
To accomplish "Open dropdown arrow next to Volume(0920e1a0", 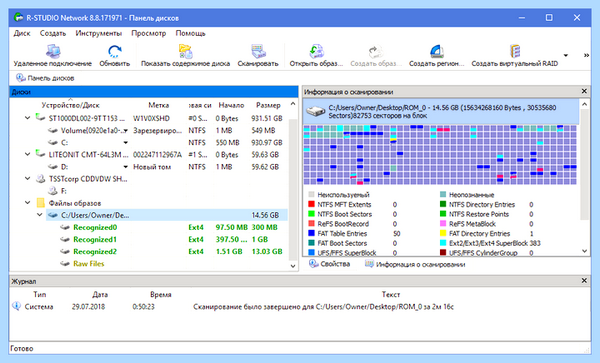I will (126, 131).
